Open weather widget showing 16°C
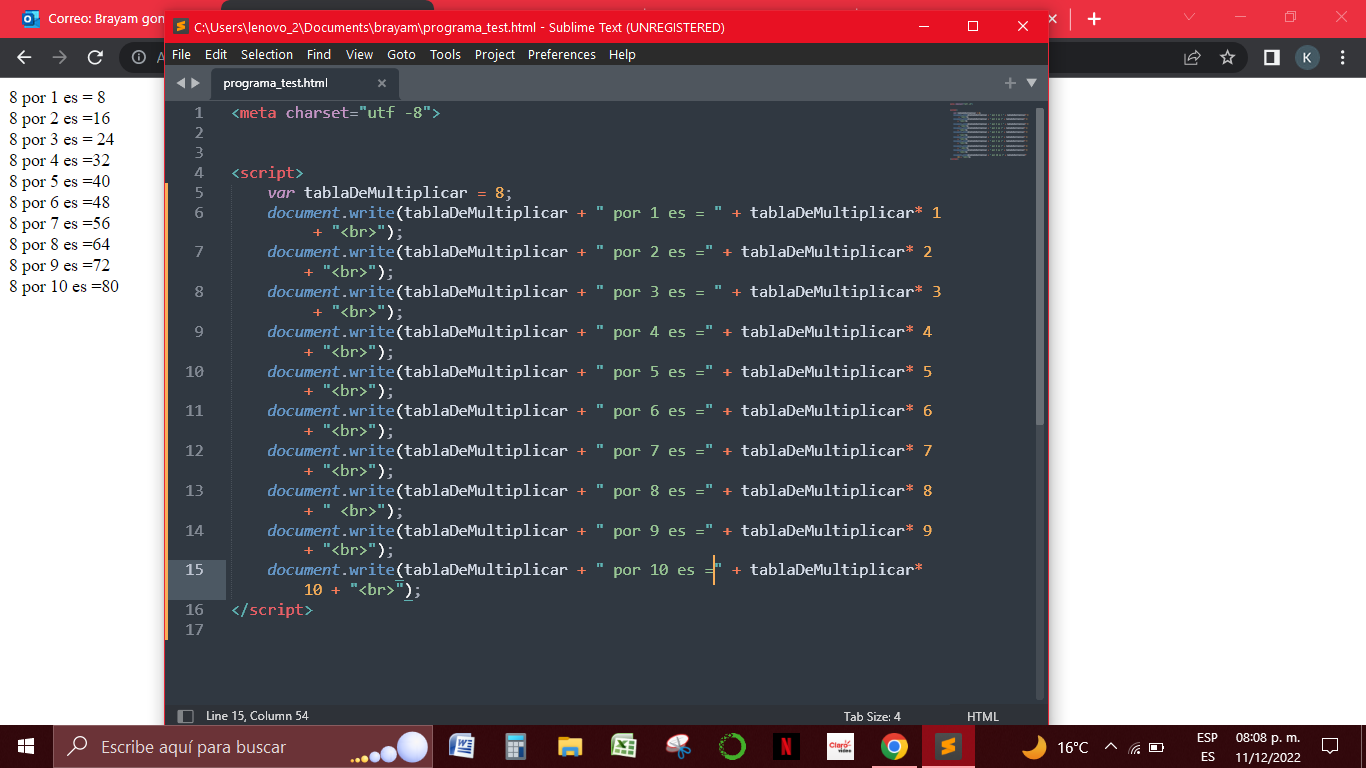 (1056, 747)
